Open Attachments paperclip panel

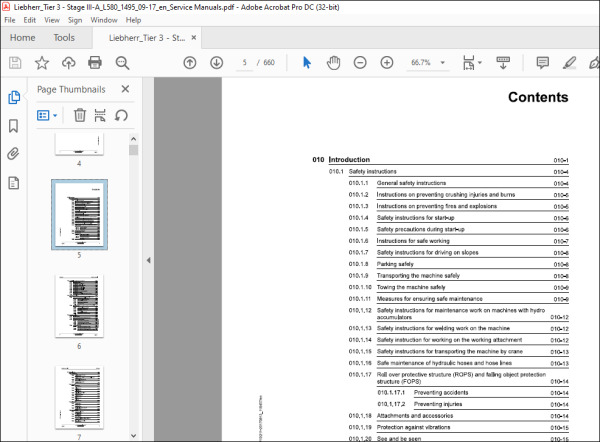click(x=13, y=154)
